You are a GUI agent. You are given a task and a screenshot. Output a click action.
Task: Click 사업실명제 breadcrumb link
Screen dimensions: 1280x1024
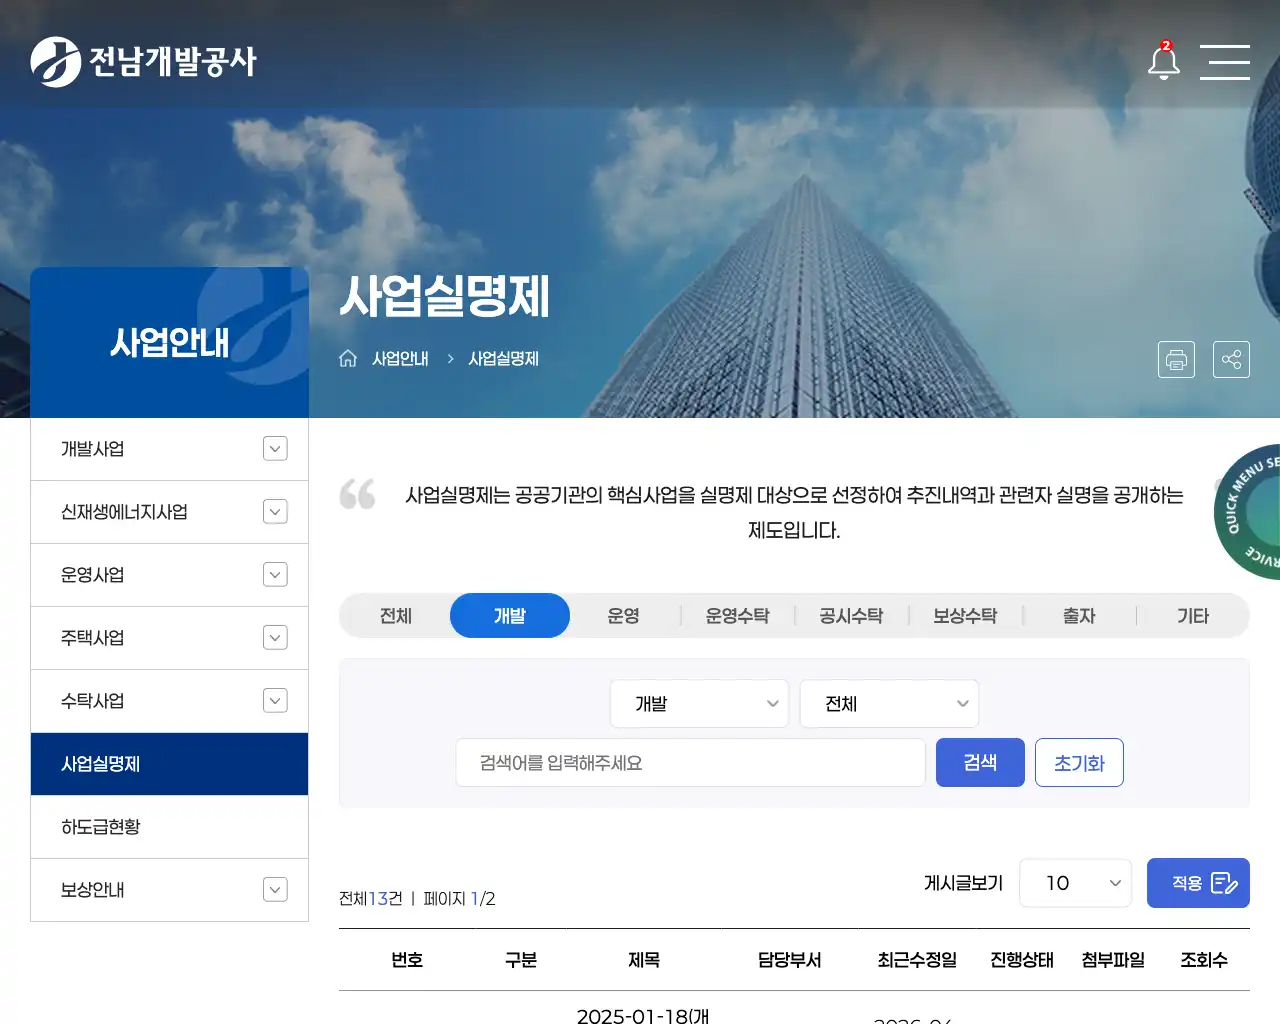(x=503, y=359)
